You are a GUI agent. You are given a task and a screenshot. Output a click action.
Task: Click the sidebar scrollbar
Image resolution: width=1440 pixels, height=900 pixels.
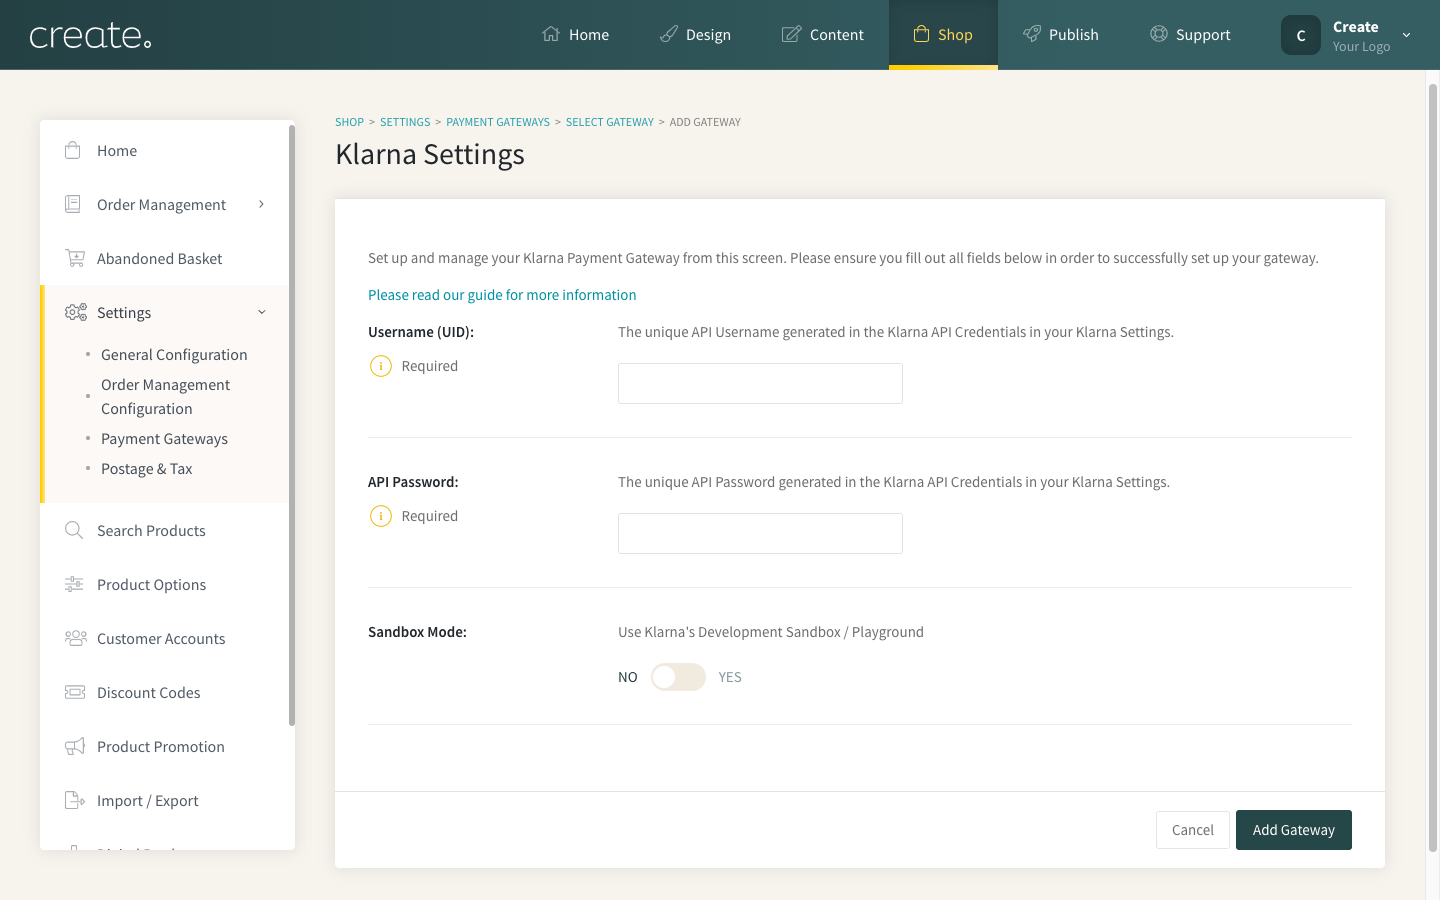[x=292, y=425]
